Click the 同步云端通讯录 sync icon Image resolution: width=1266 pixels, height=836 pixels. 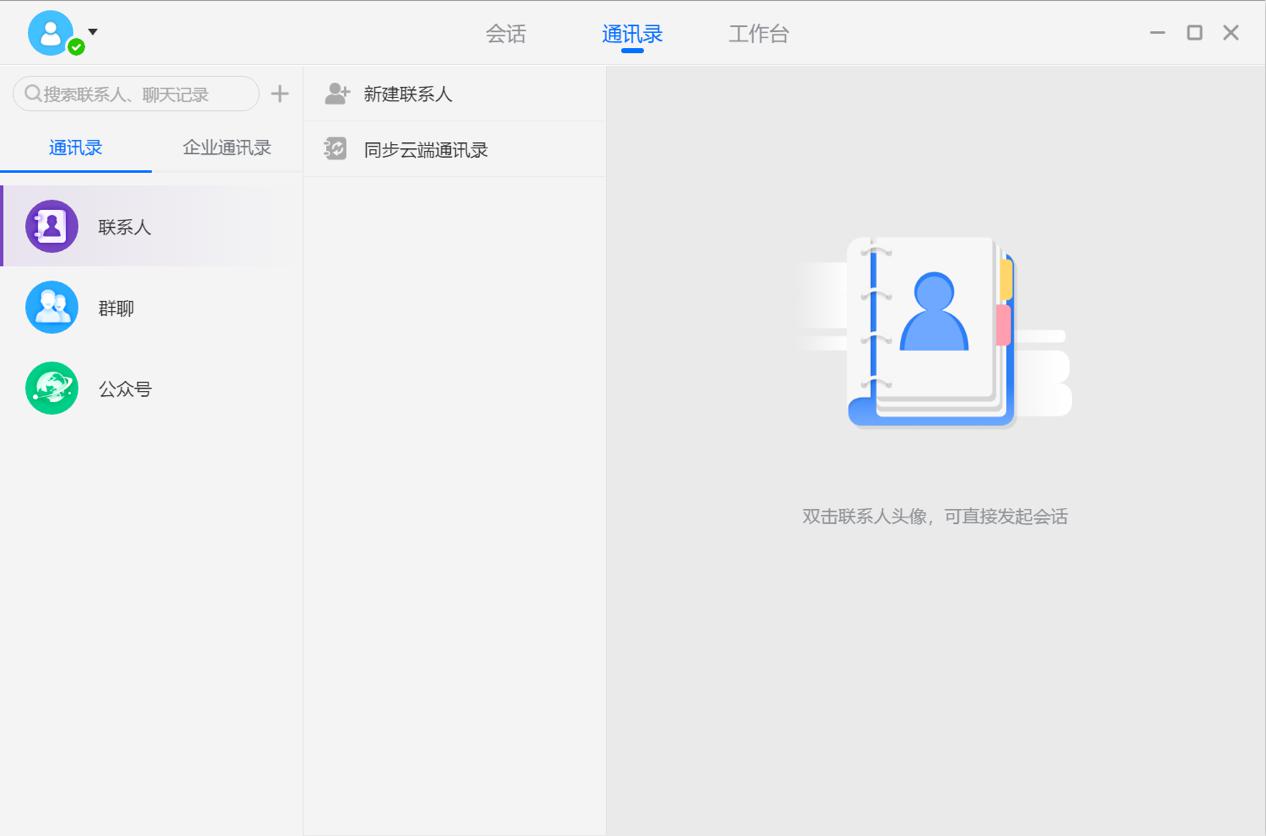click(336, 150)
